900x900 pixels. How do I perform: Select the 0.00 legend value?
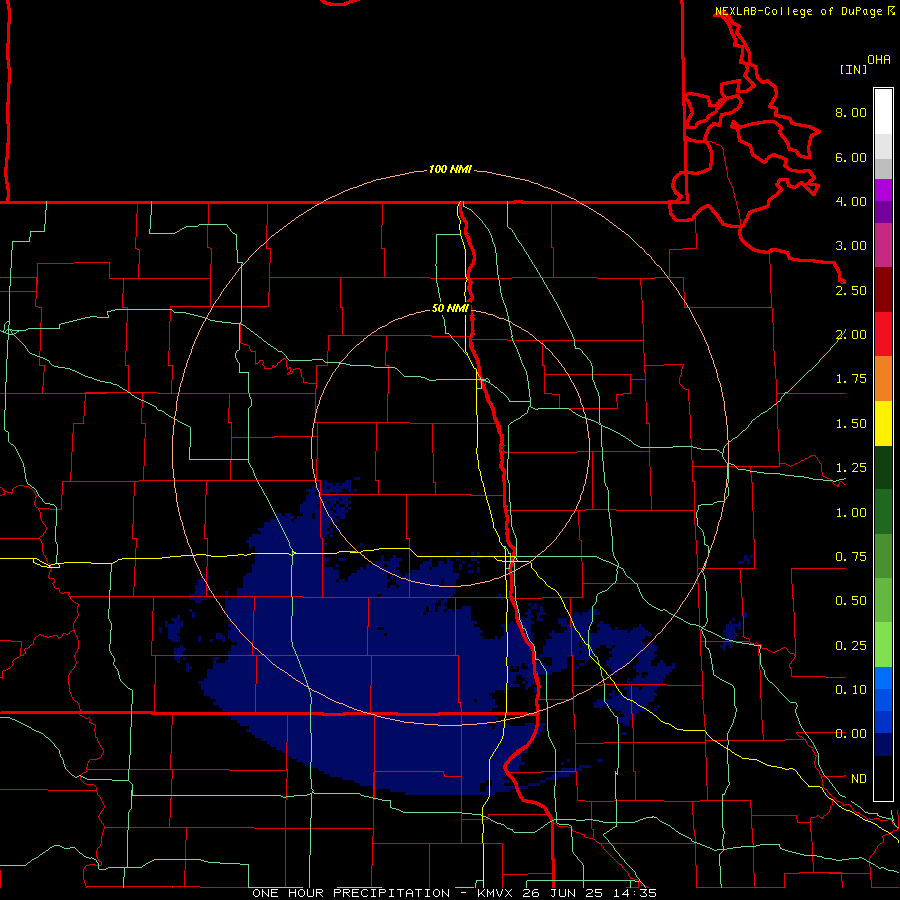point(851,734)
